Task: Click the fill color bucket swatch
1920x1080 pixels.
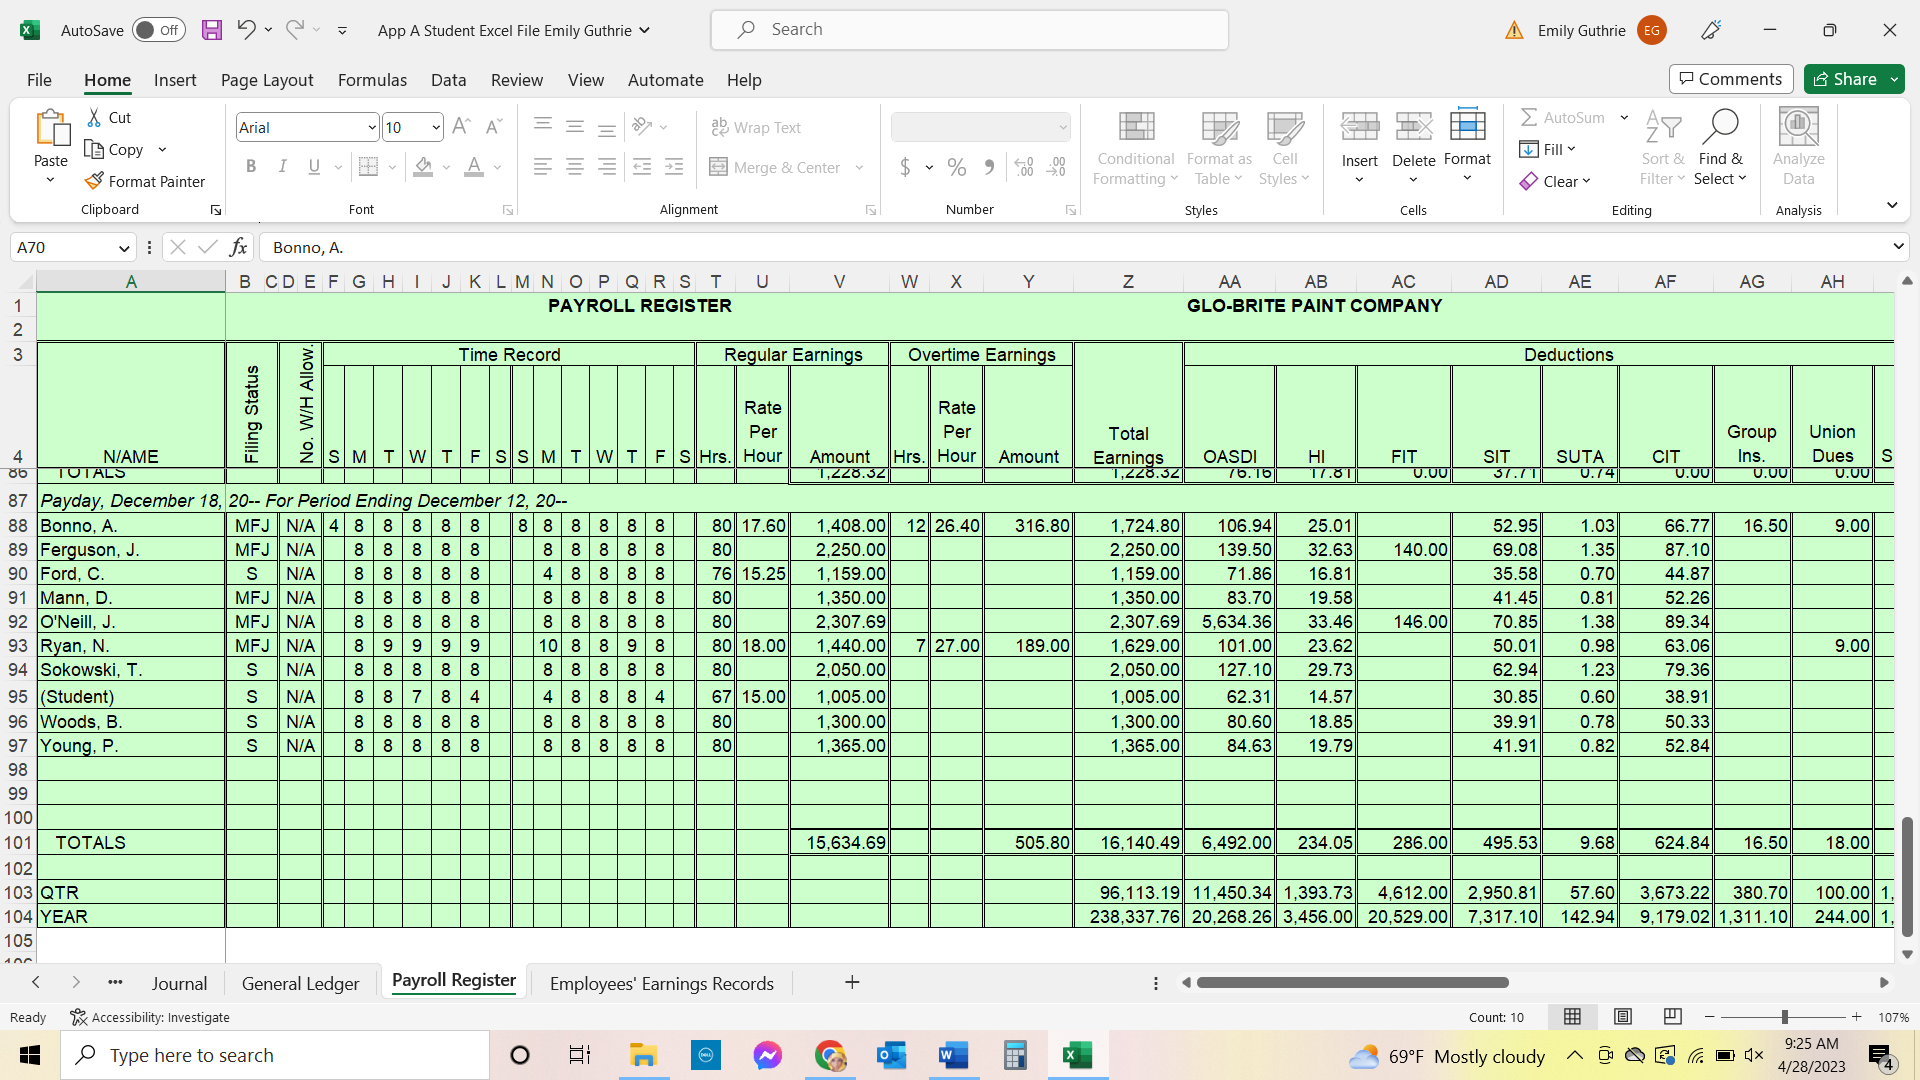Action: 423,167
